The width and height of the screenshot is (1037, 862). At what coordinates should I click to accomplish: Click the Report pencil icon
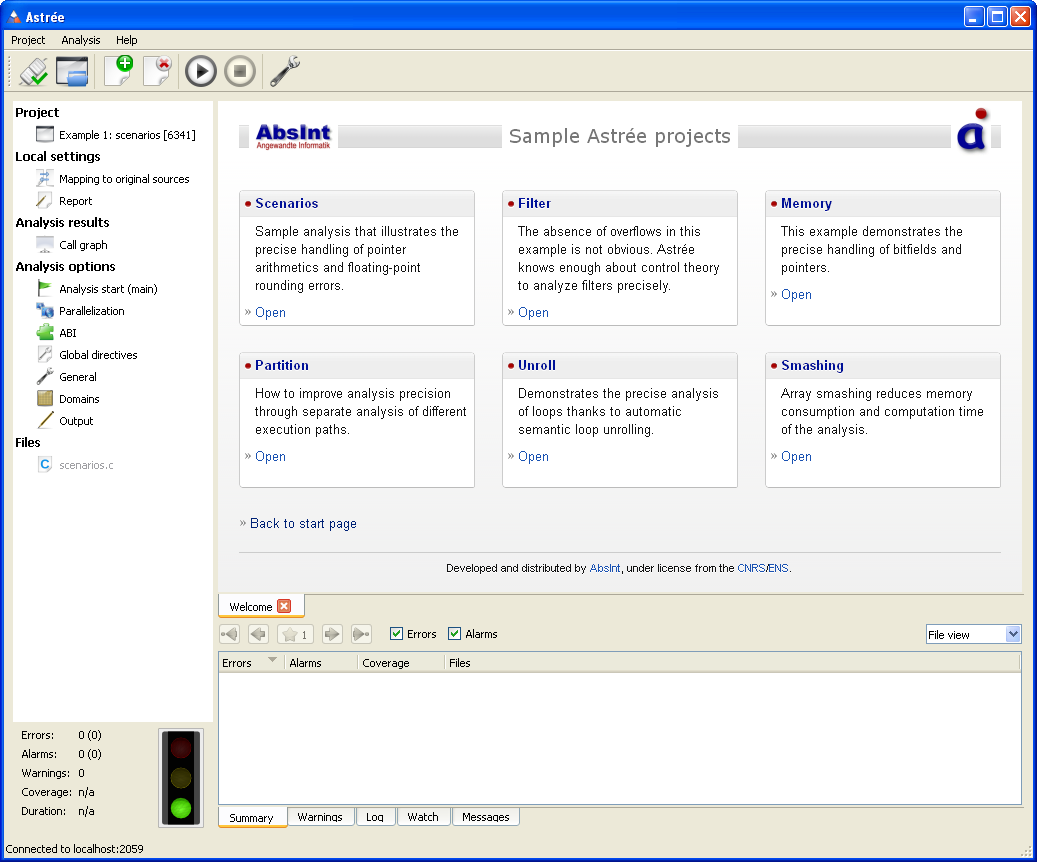pos(44,200)
